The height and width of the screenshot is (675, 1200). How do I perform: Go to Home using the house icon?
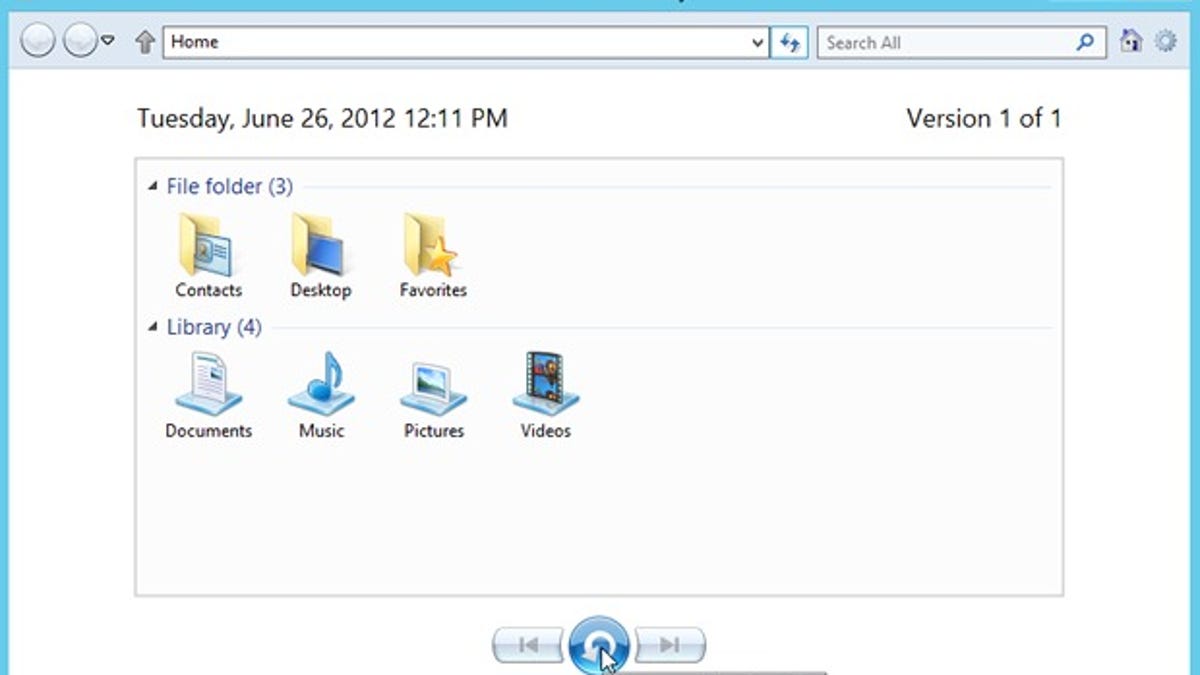click(x=1131, y=41)
